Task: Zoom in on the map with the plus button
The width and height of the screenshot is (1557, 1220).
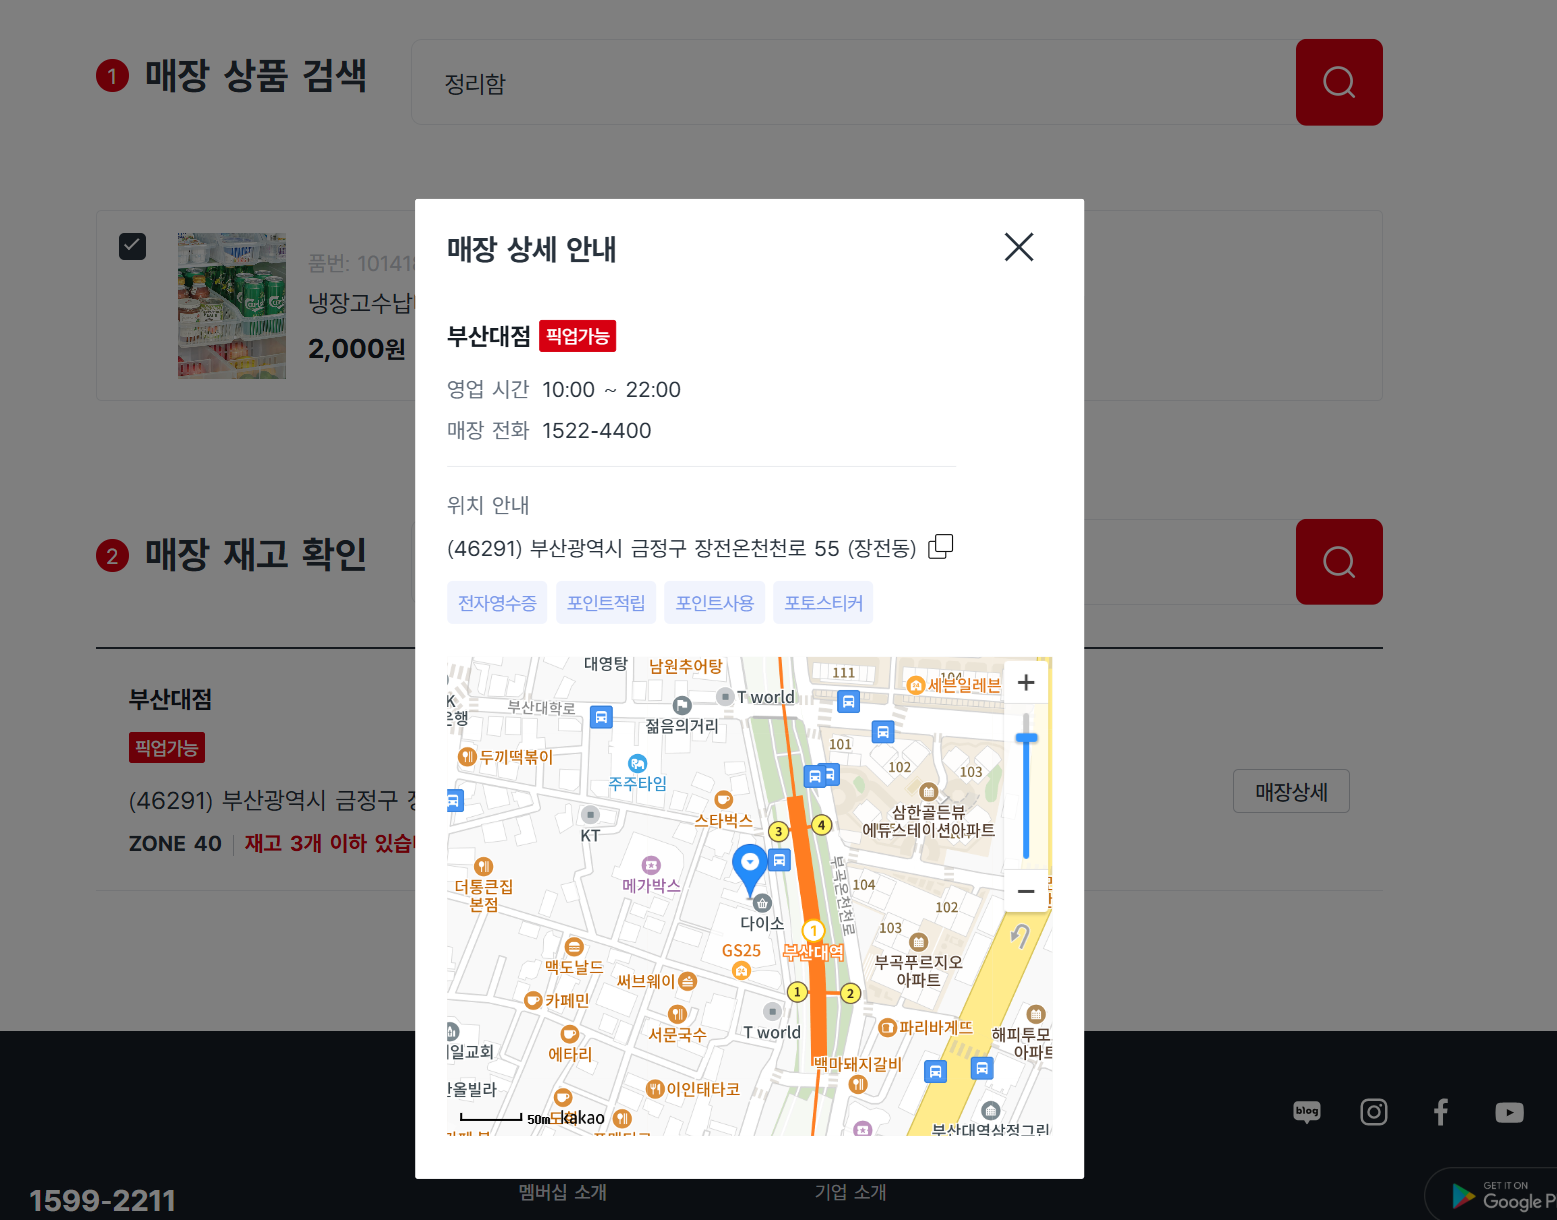Action: [x=1025, y=681]
